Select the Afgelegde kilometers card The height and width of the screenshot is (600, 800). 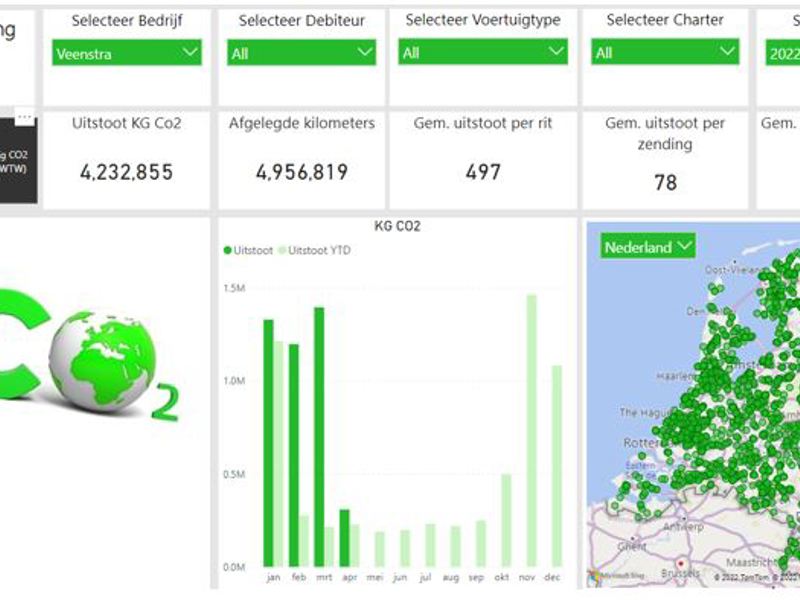(302, 160)
